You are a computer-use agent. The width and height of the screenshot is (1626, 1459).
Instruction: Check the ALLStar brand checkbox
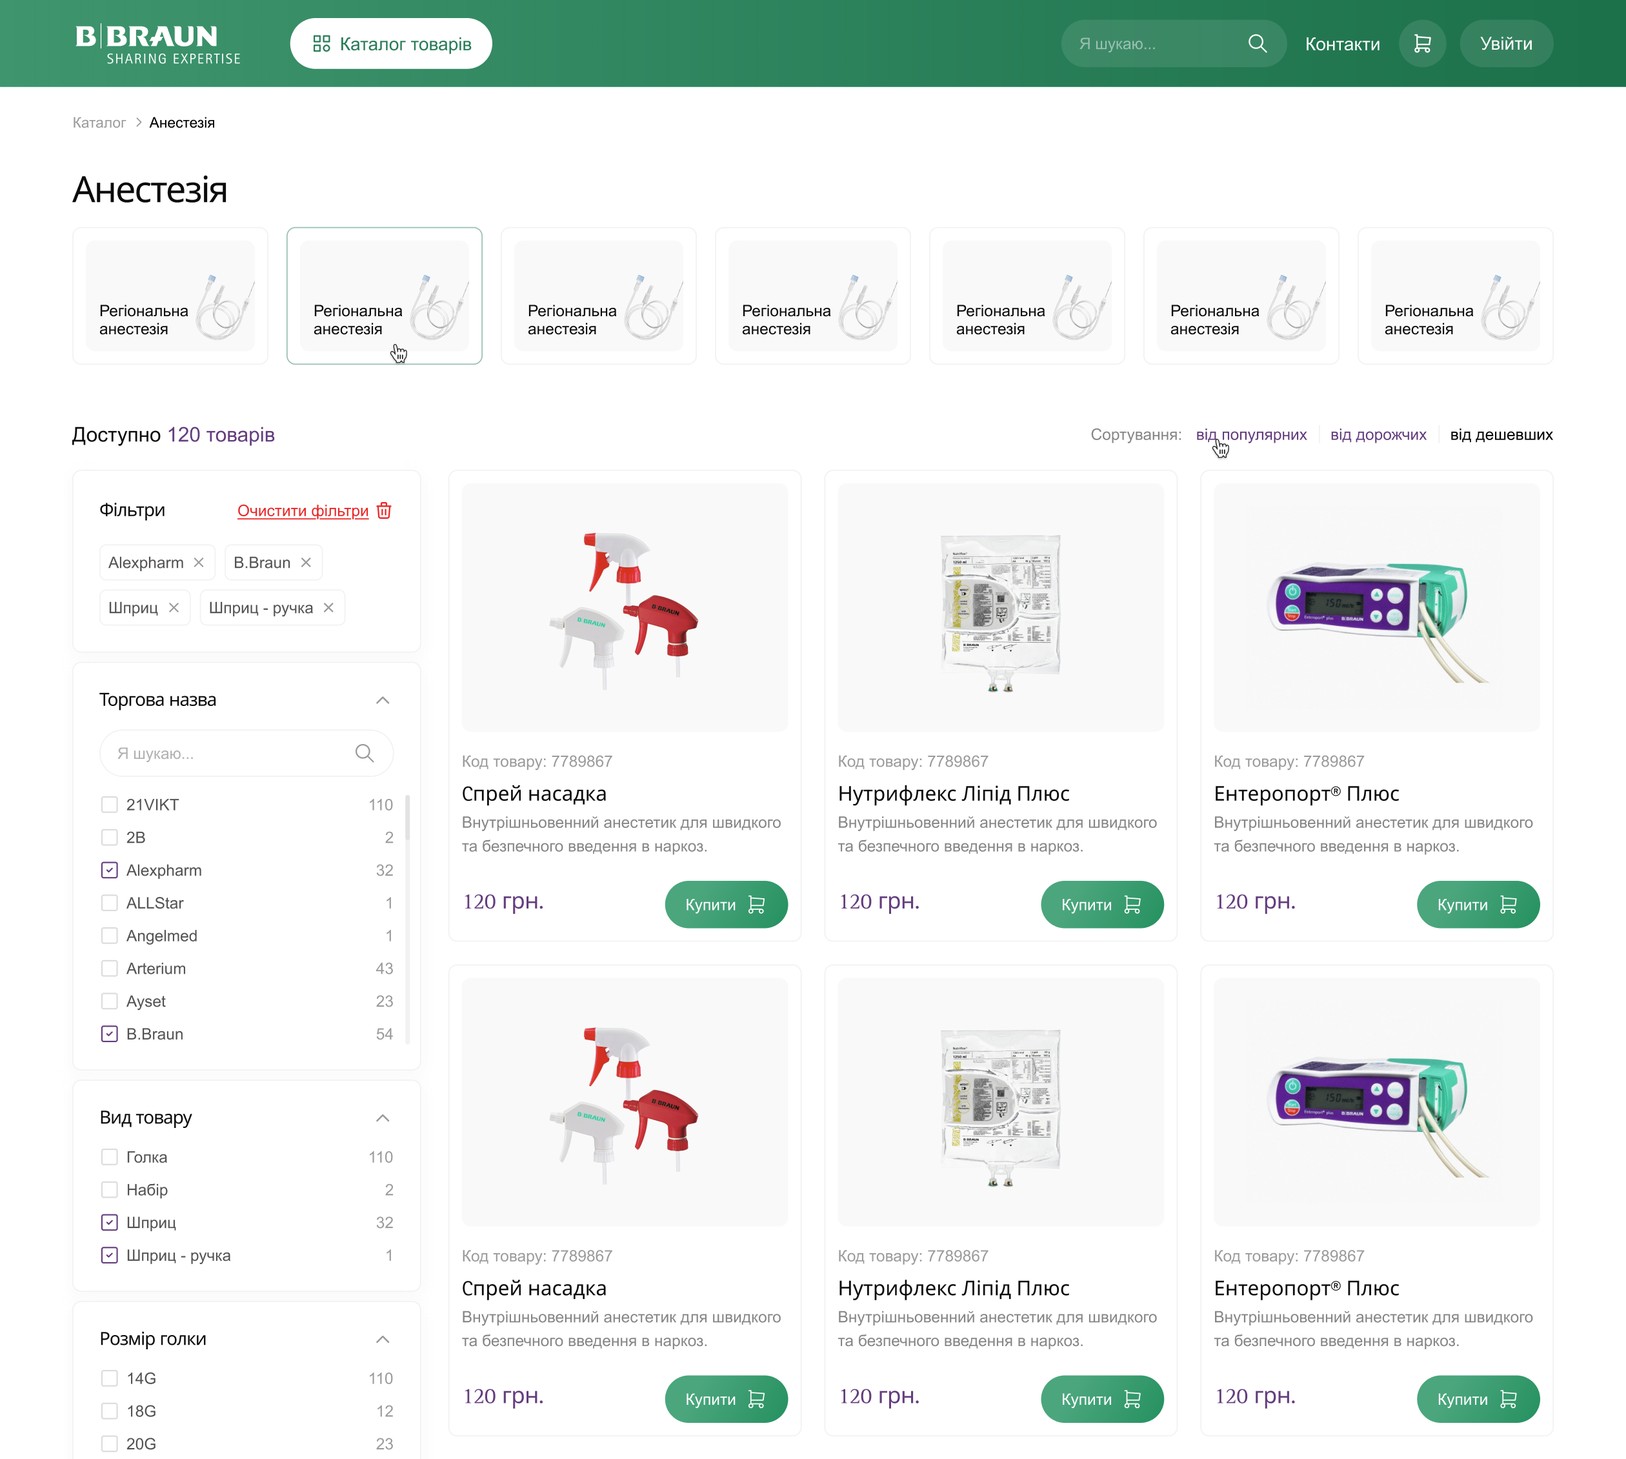(110, 903)
